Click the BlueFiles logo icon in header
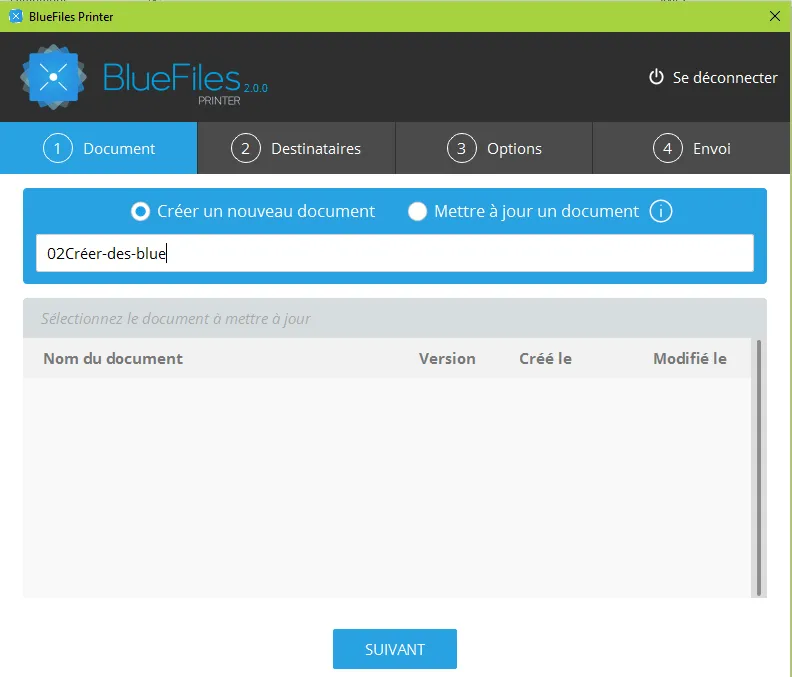 tap(53, 77)
